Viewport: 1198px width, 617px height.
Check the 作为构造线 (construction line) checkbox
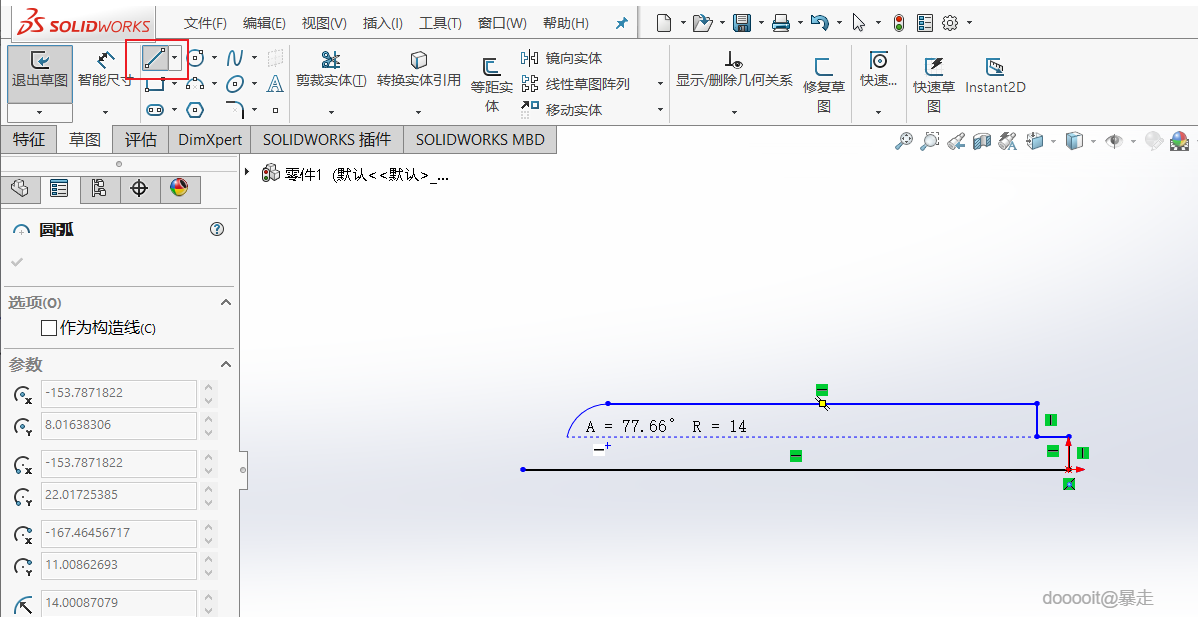click(49, 328)
